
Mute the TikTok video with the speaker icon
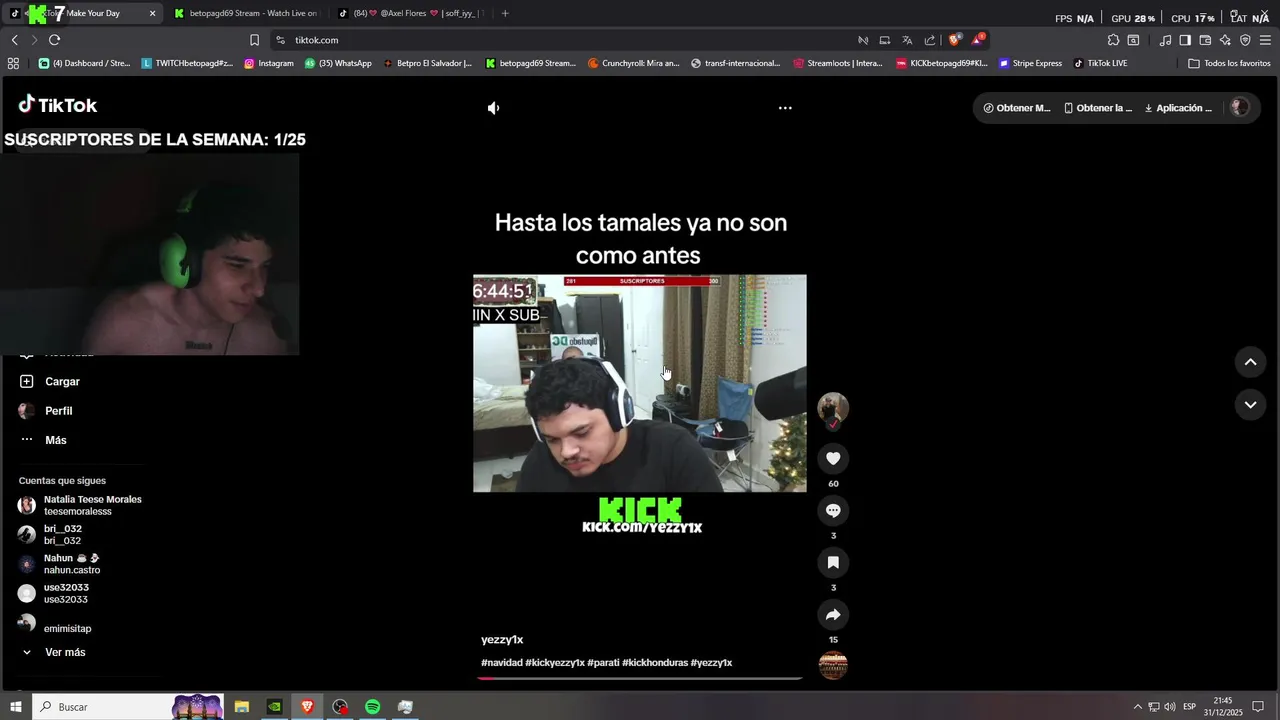click(x=493, y=108)
